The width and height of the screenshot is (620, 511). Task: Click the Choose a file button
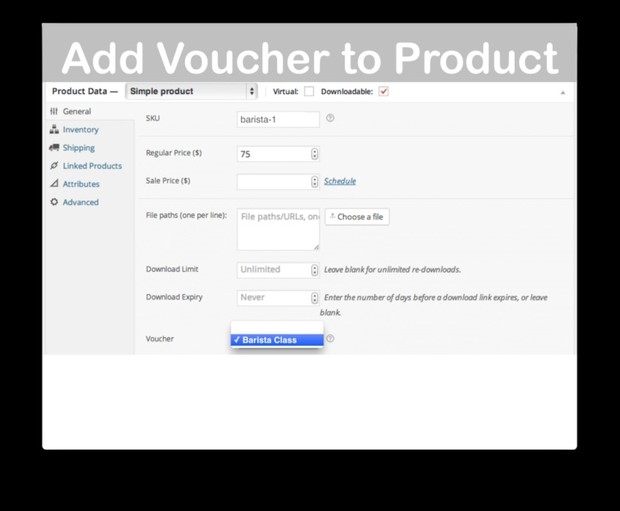click(x=357, y=217)
